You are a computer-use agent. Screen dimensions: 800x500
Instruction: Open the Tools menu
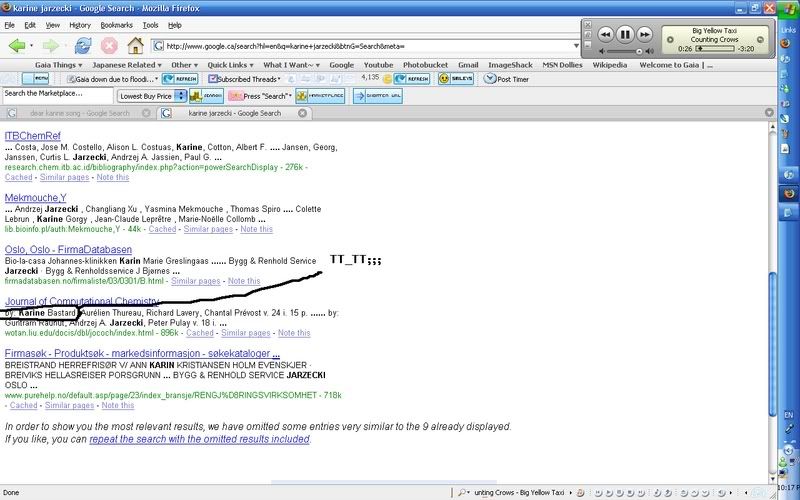[x=150, y=25]
